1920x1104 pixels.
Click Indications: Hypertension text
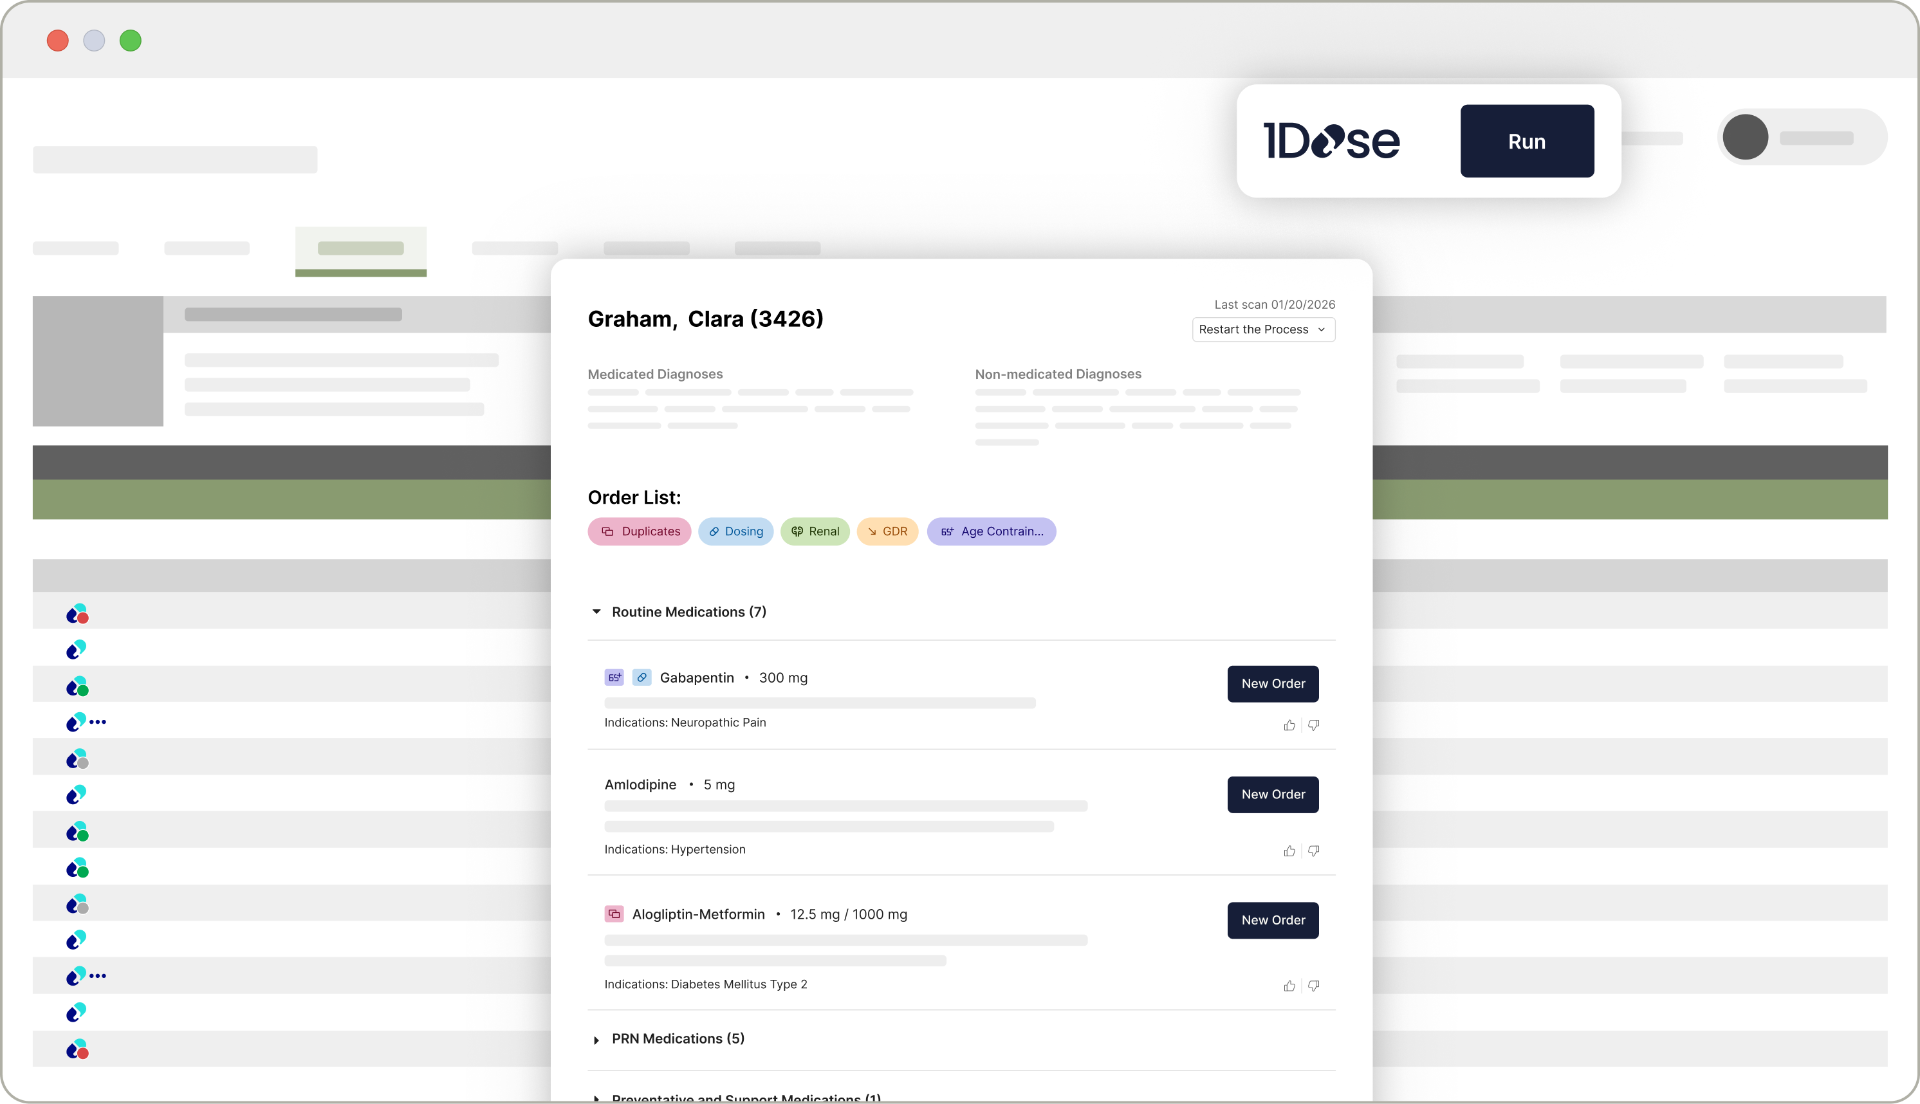point(675,850)
